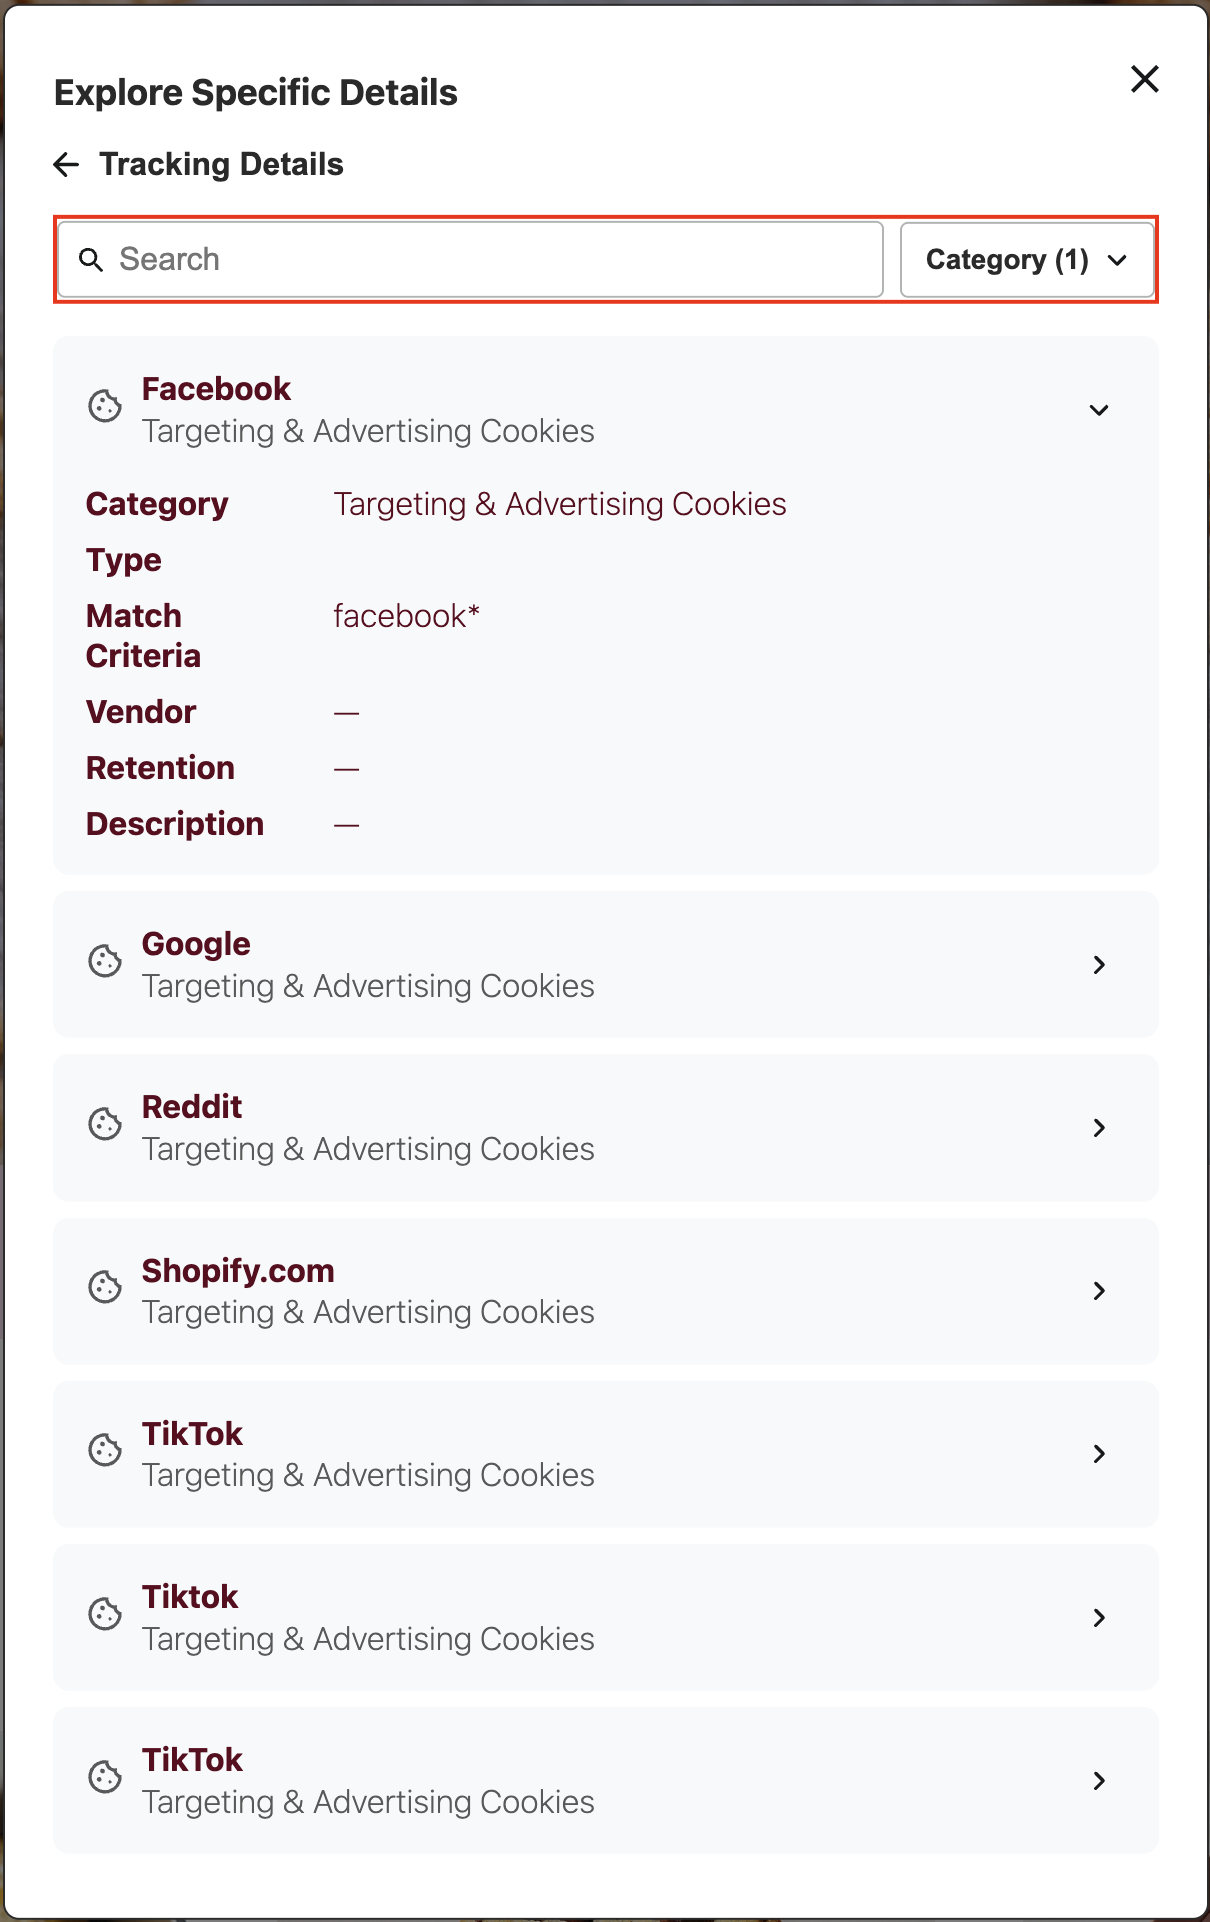The image size is (1210, 1922).
Task: Open the Category (1) dropdown
Action: tap(1026, 259)
